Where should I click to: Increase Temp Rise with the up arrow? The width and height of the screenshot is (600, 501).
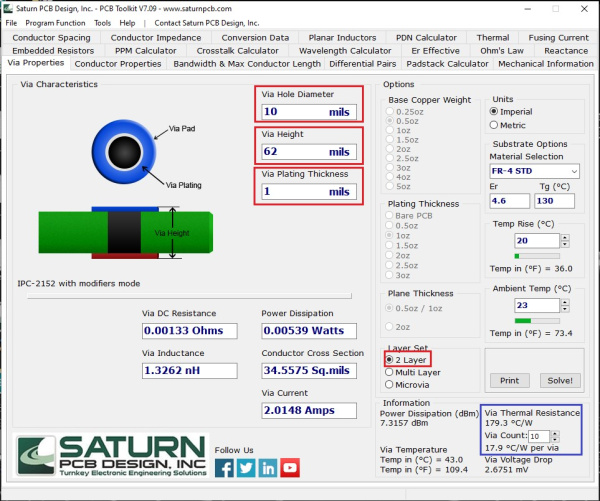pyautogui.click(x=565, y=238)
